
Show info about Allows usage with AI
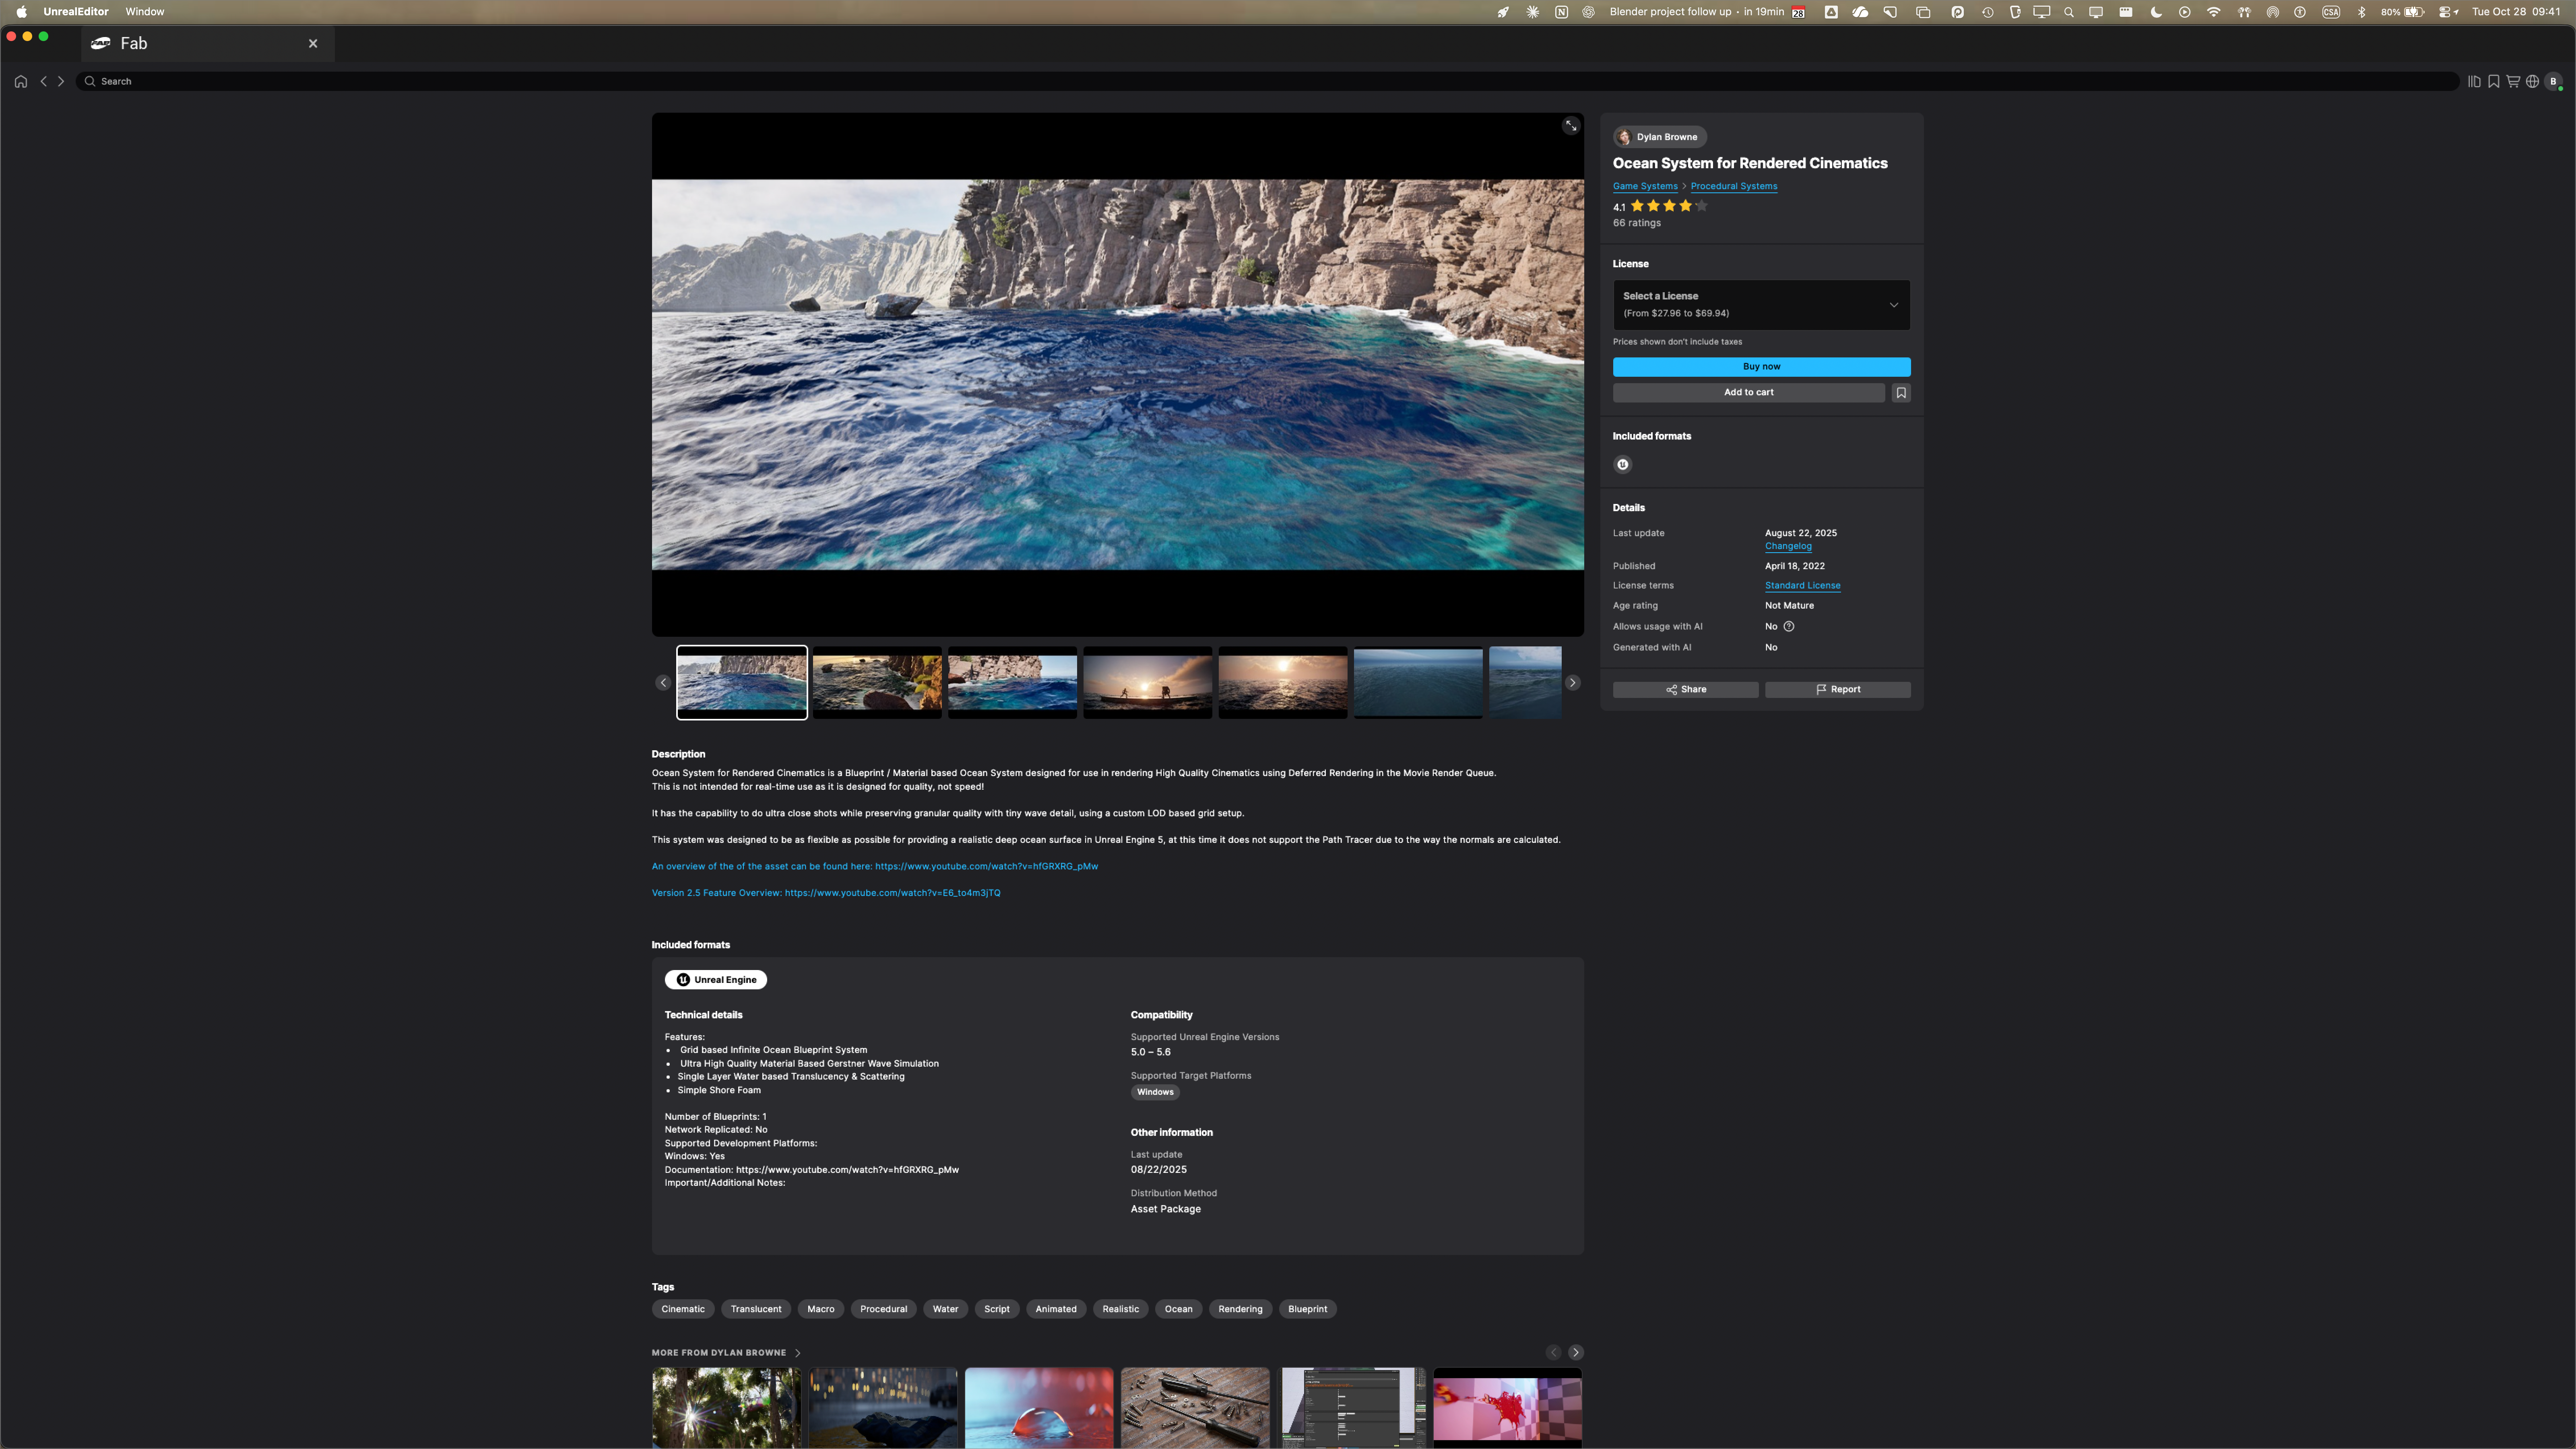tap(1789, 627)
